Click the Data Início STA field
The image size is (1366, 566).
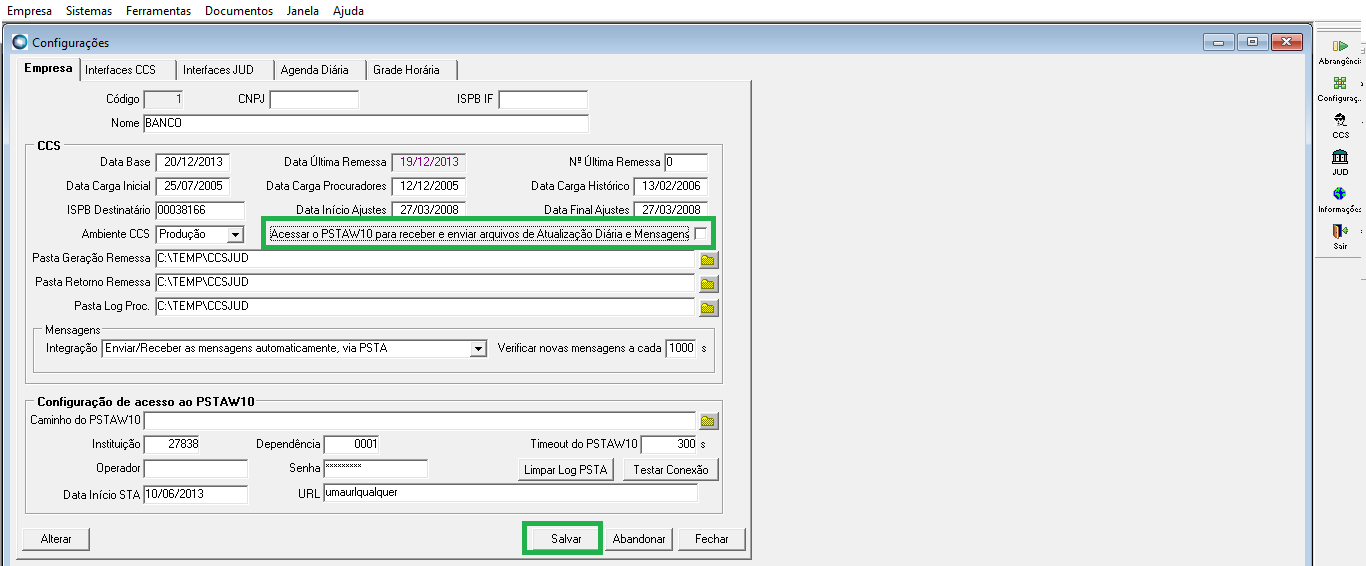(x=195, y=495)
